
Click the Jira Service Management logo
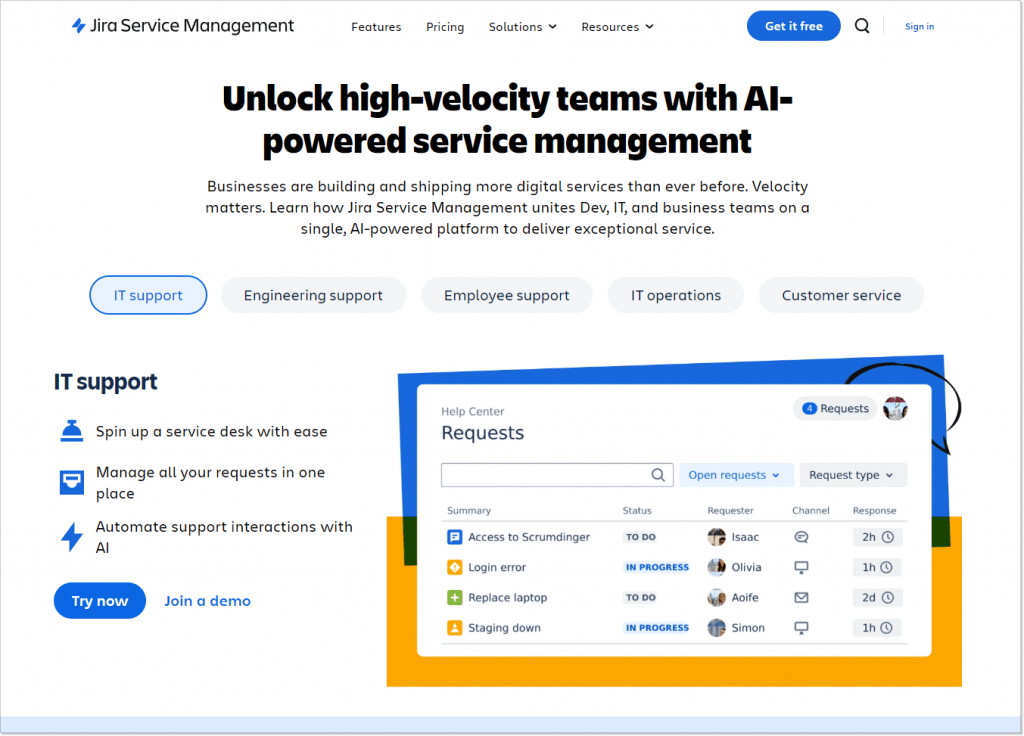182,26
